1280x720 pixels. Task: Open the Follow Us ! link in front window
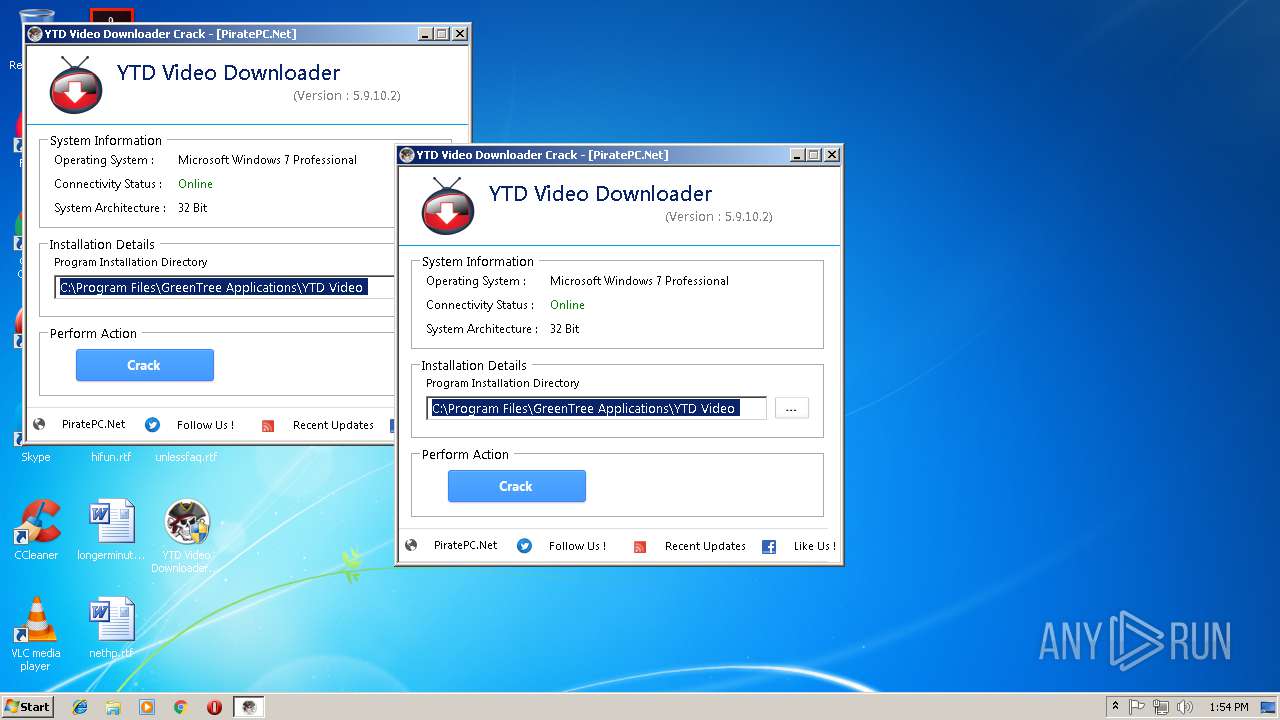tap(577, 546)
